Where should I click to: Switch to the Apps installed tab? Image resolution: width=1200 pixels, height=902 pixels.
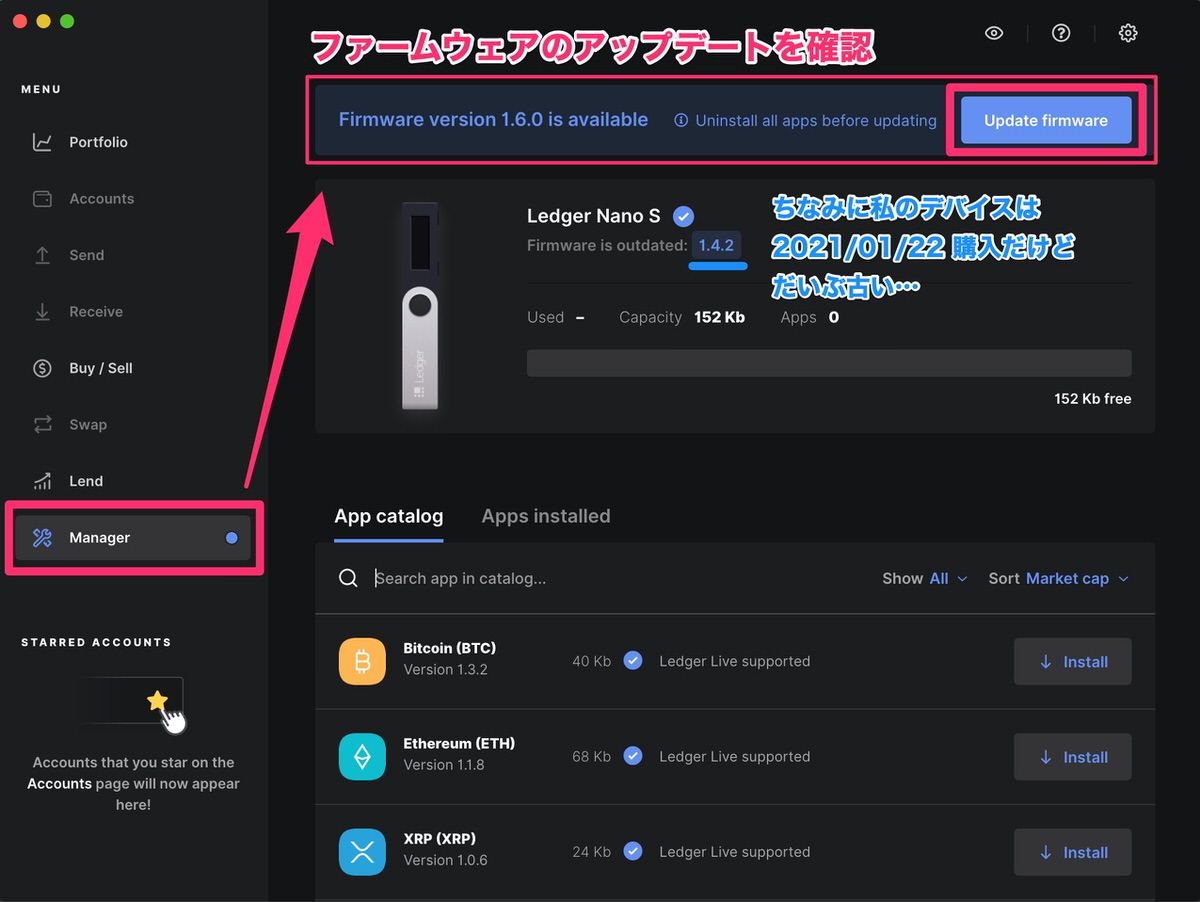point(546,516)
